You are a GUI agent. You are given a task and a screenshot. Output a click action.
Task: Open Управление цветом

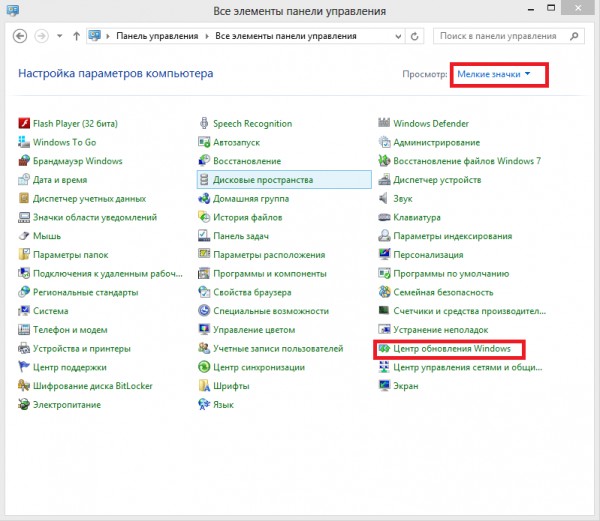(x=247, y=330)
